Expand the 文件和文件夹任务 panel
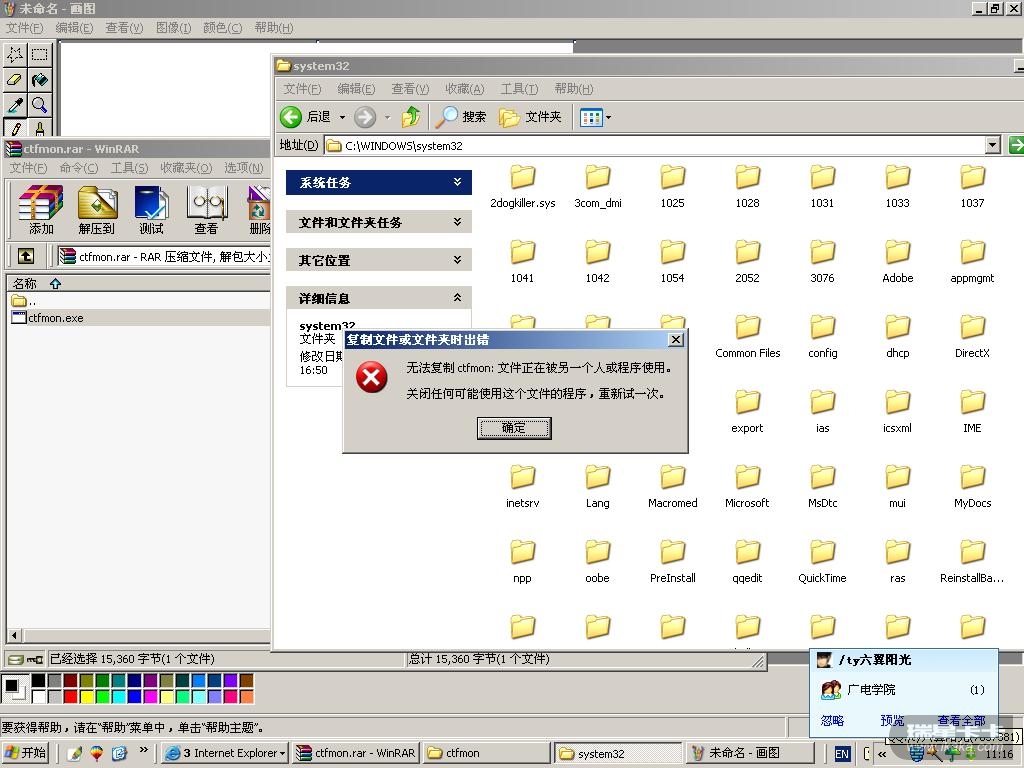The height and width of the screenshot is (768, 1024). [457, 222]
